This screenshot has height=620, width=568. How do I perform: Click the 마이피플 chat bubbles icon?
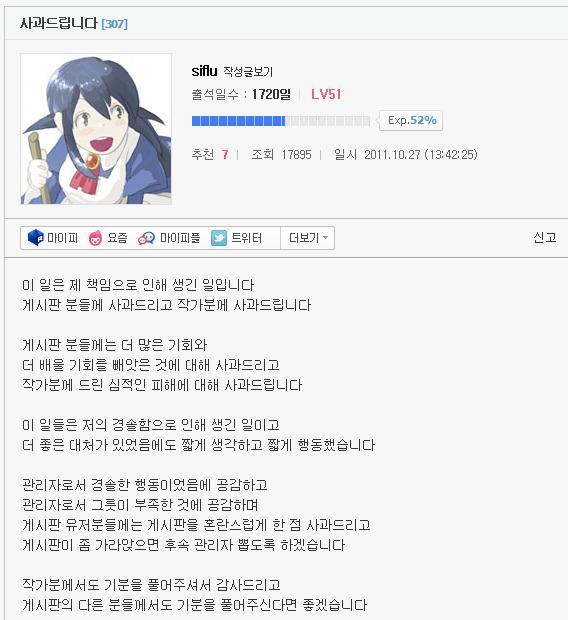pyautogui.click(x=146, y=238)
